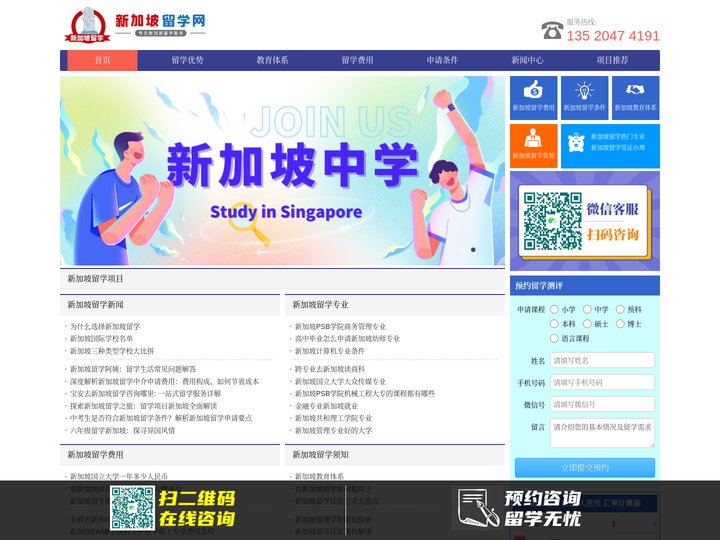Click the 微信号 input field
Viewport: 720px width, 540px height.
click(602, 404)
